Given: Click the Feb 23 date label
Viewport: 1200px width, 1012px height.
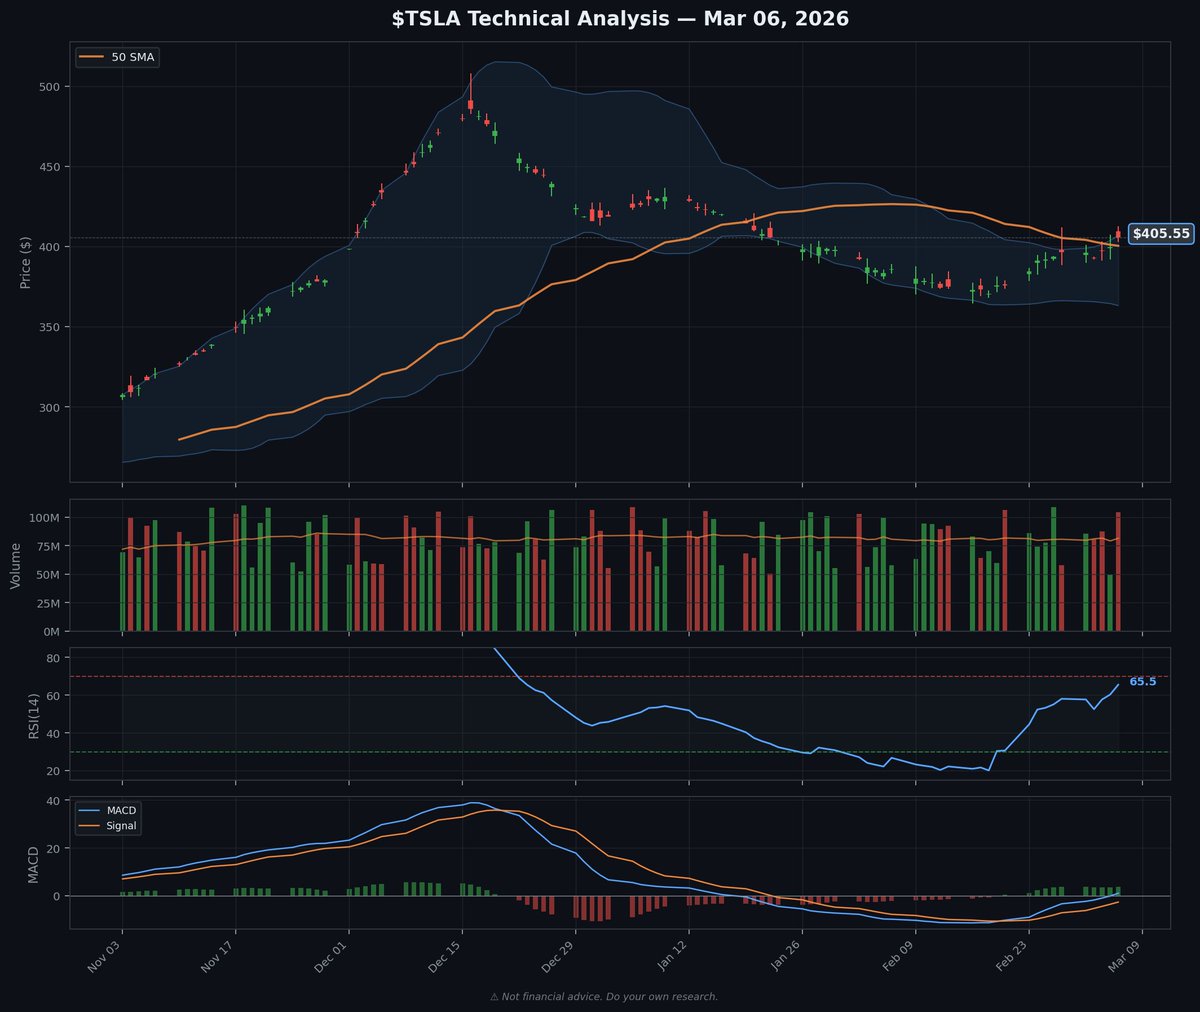Looking at the screenshot, I should (x=1010, y=959).
